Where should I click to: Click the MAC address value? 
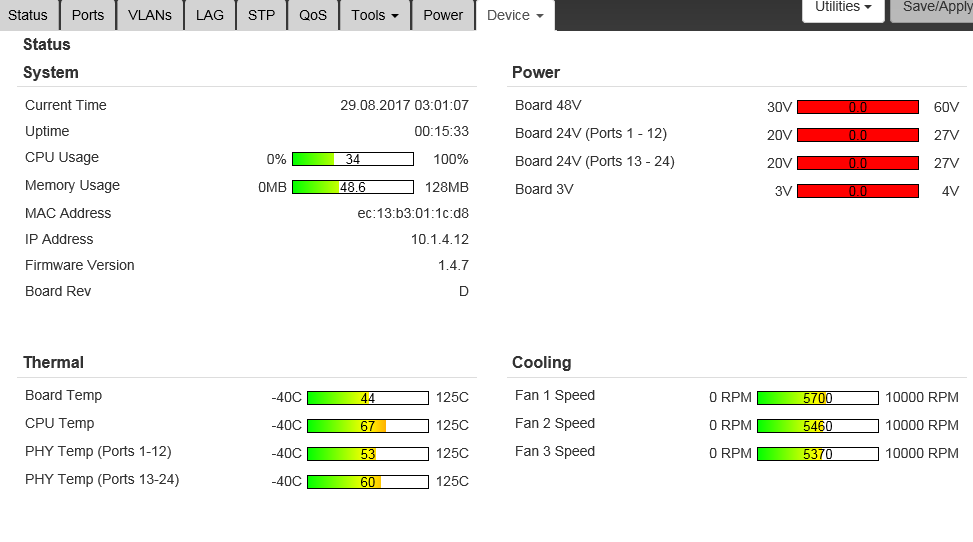[x=413, y=213]
